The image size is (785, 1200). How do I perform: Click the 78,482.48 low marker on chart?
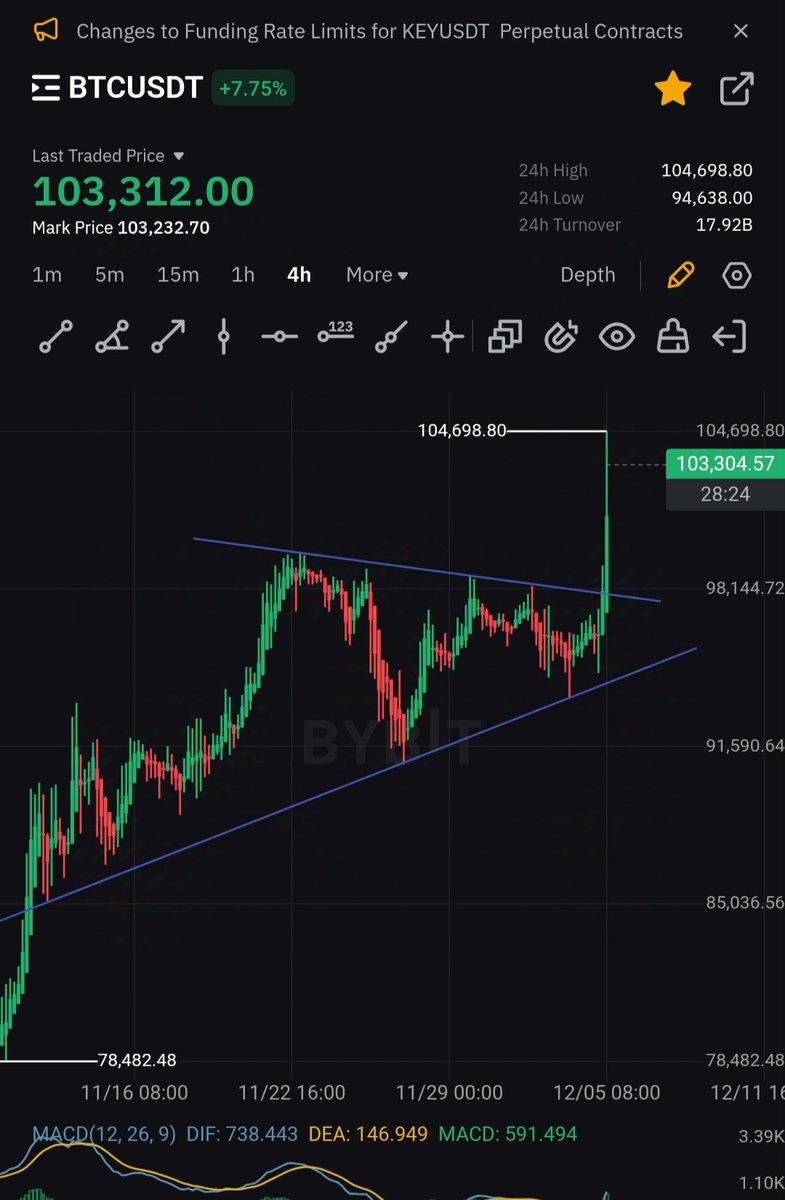pyautogui.click(x=137, y=1060)
